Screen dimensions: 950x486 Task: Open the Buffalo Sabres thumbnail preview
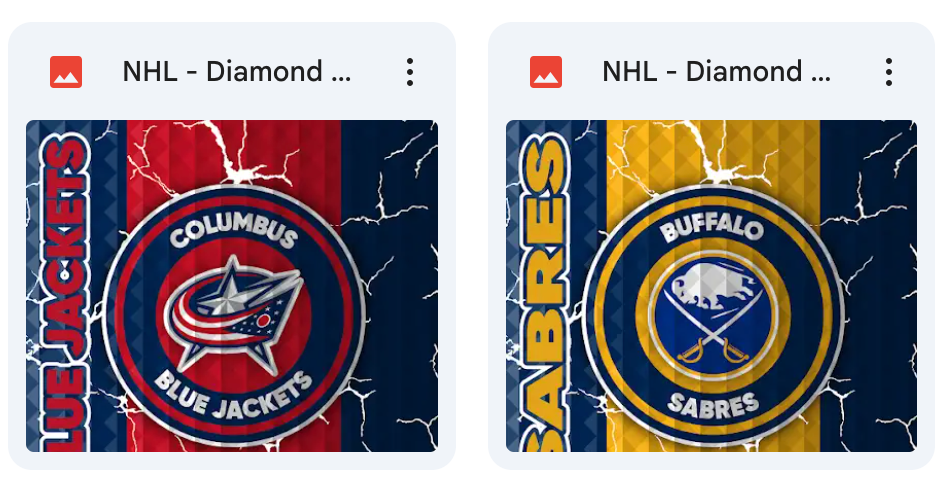click(x=711, y=285)
